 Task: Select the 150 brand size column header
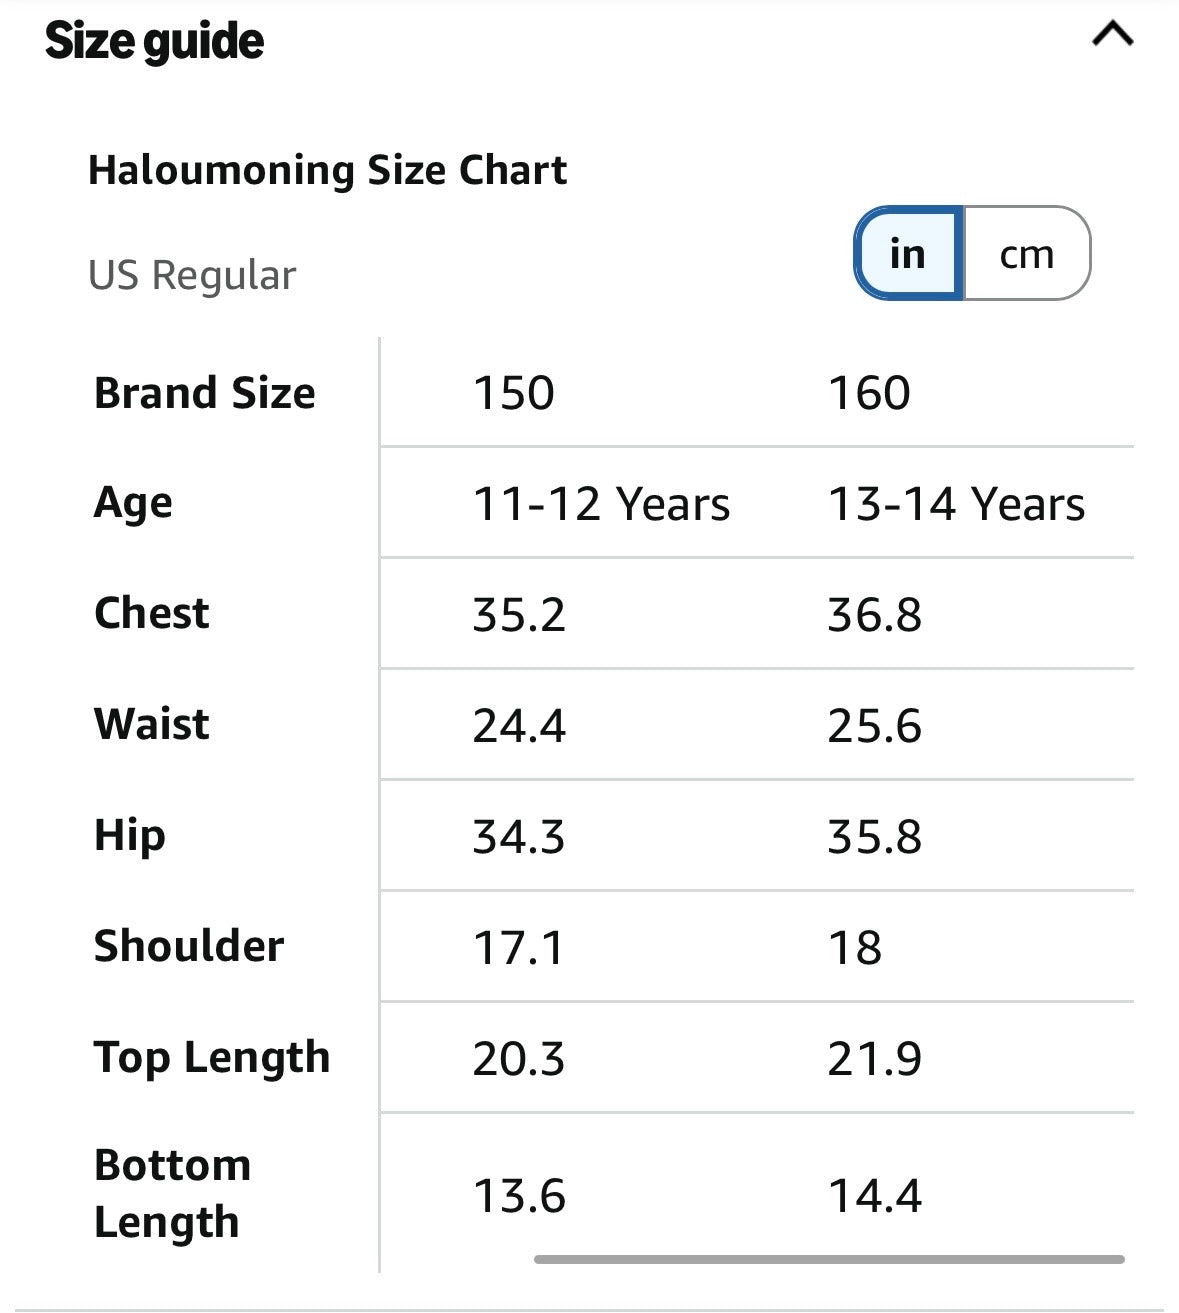513,393
